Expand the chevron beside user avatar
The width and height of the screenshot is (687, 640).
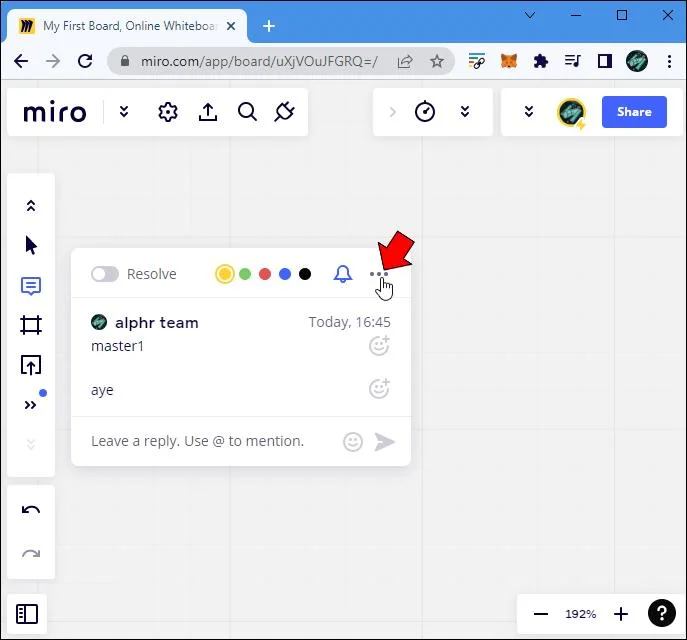point(529,112)
